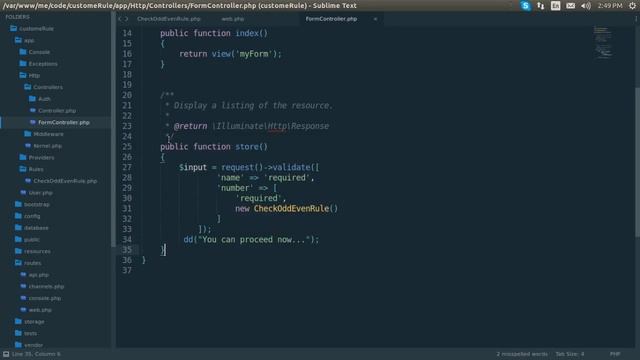Open the Skype tray icon
The image size is (640, 360).
click(525, 6)
